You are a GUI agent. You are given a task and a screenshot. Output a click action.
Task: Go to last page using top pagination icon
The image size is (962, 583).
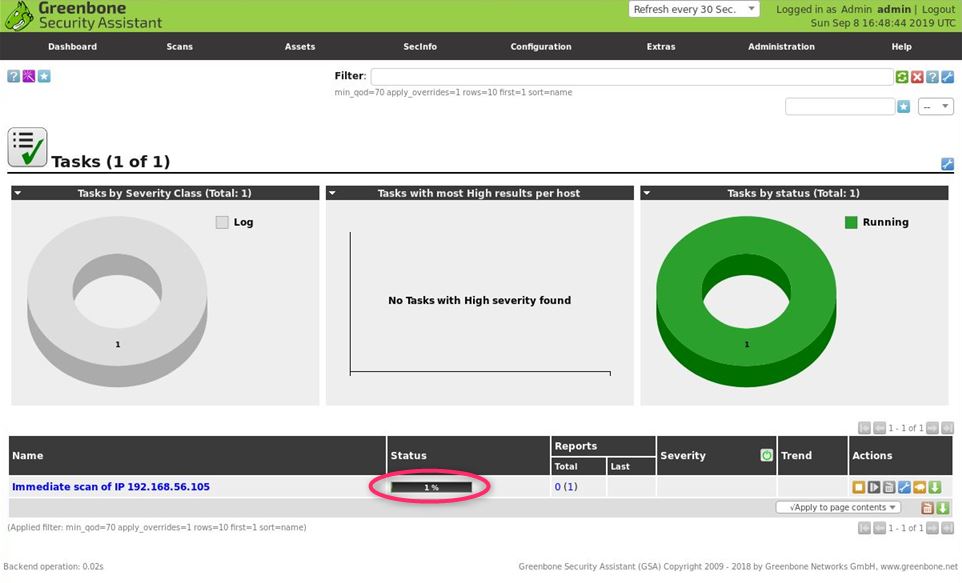pos(948,428)
